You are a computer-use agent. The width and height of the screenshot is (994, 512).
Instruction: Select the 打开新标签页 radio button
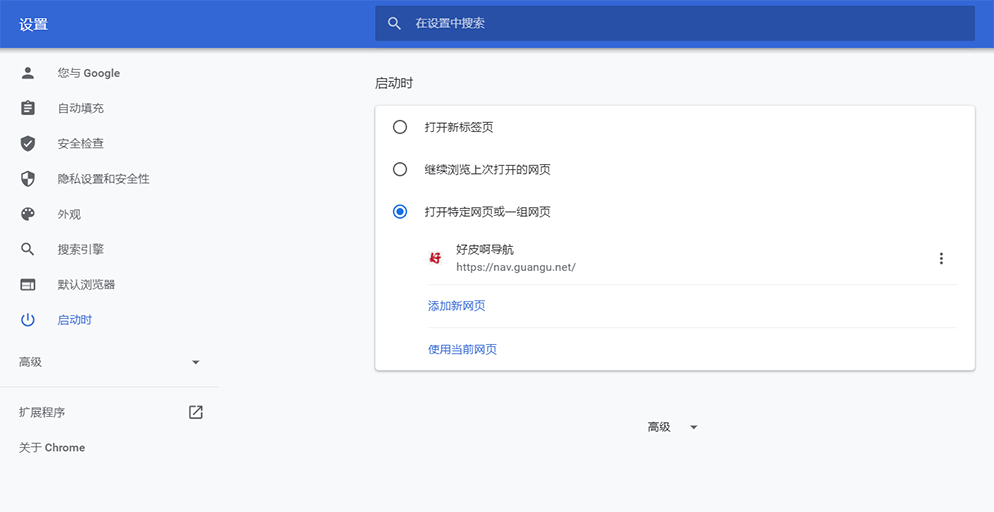400,127
